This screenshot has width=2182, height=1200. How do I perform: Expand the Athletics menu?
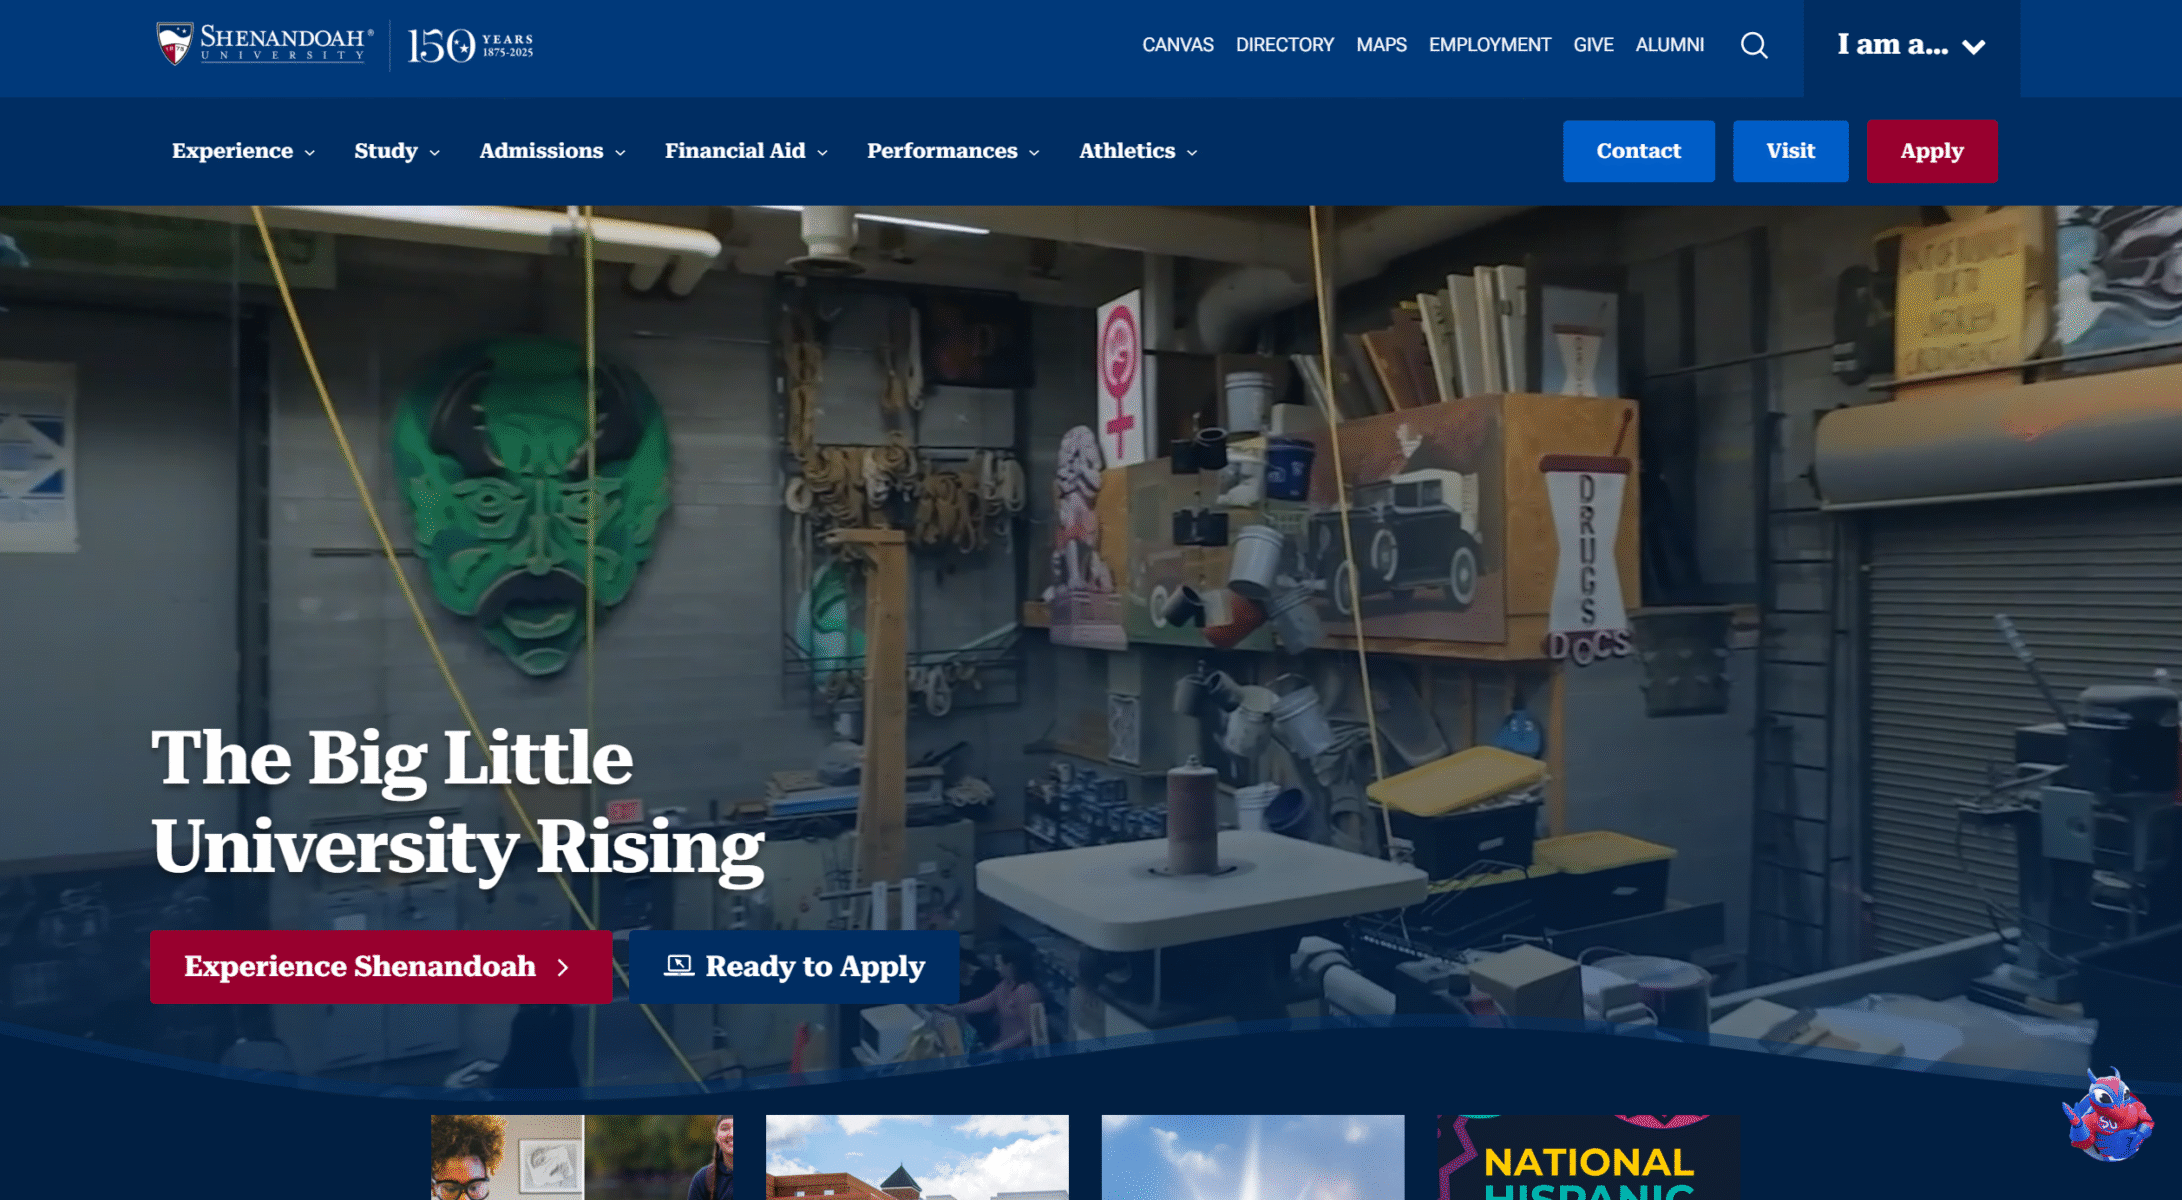pyautogui.click(x=1138, y=151)
